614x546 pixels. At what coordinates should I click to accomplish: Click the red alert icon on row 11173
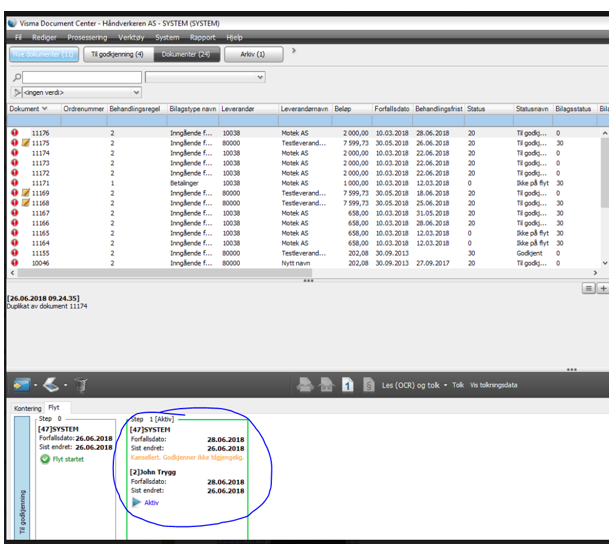pyautogui.click(x=14, y=163)
